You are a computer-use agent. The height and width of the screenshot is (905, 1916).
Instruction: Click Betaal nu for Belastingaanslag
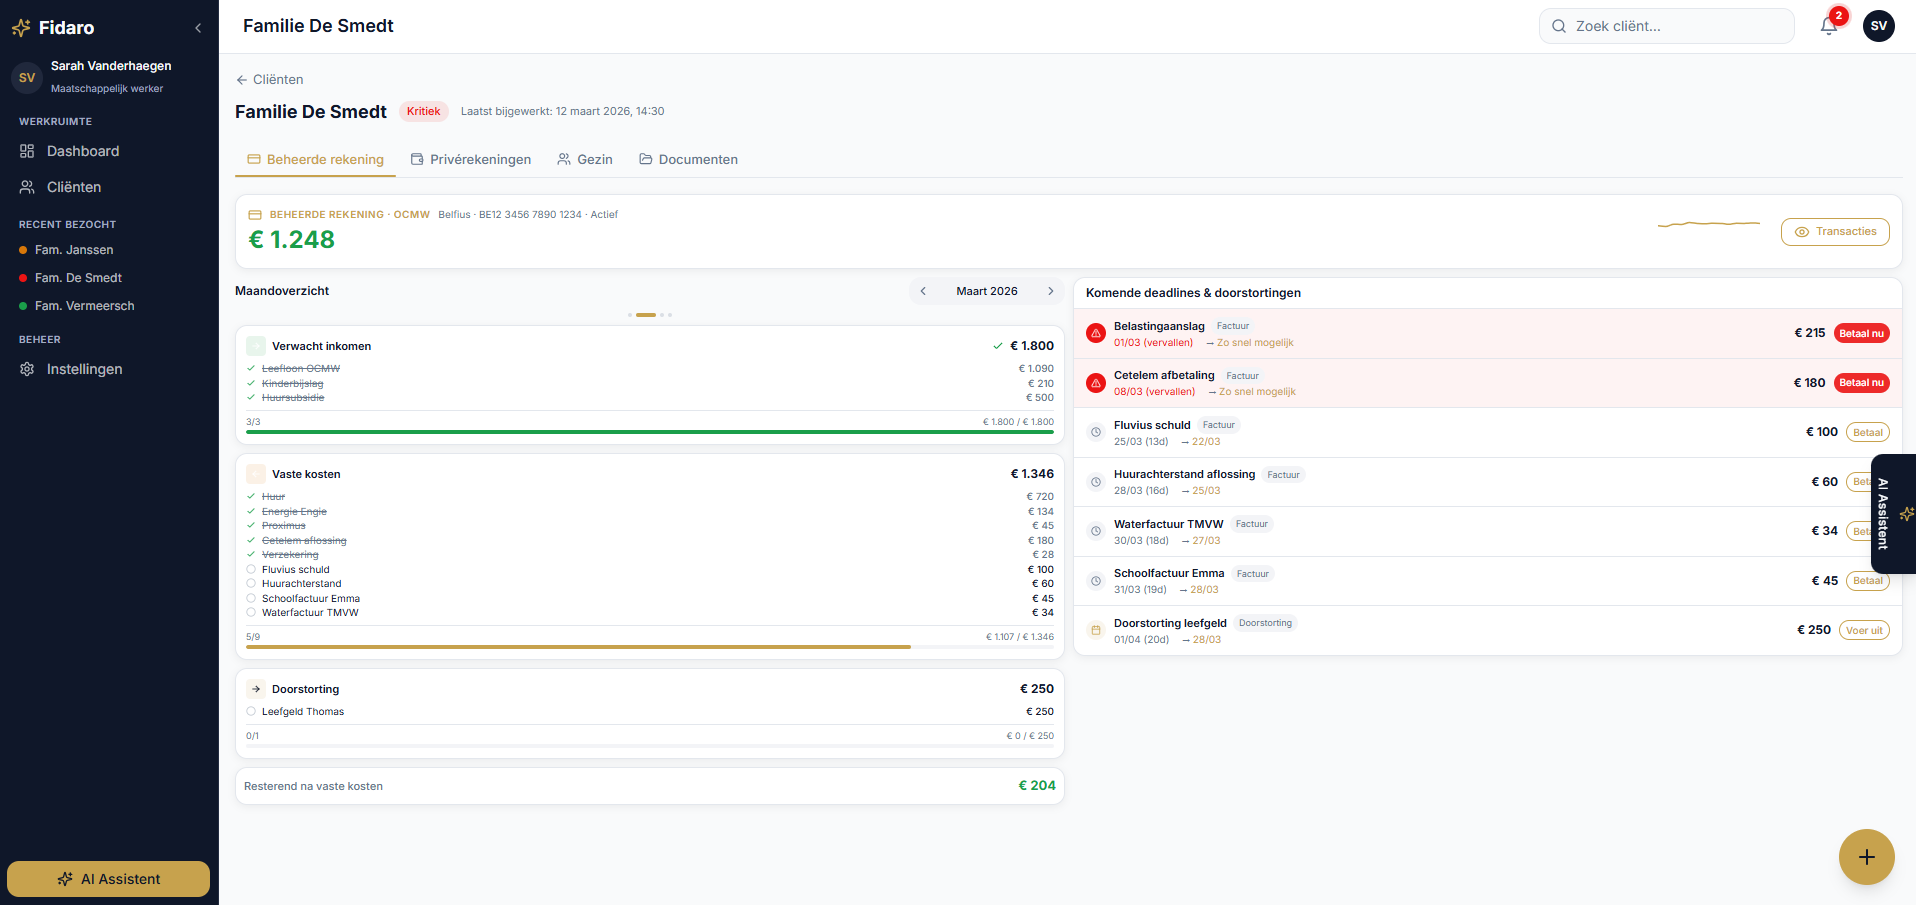coord(1861,334)
